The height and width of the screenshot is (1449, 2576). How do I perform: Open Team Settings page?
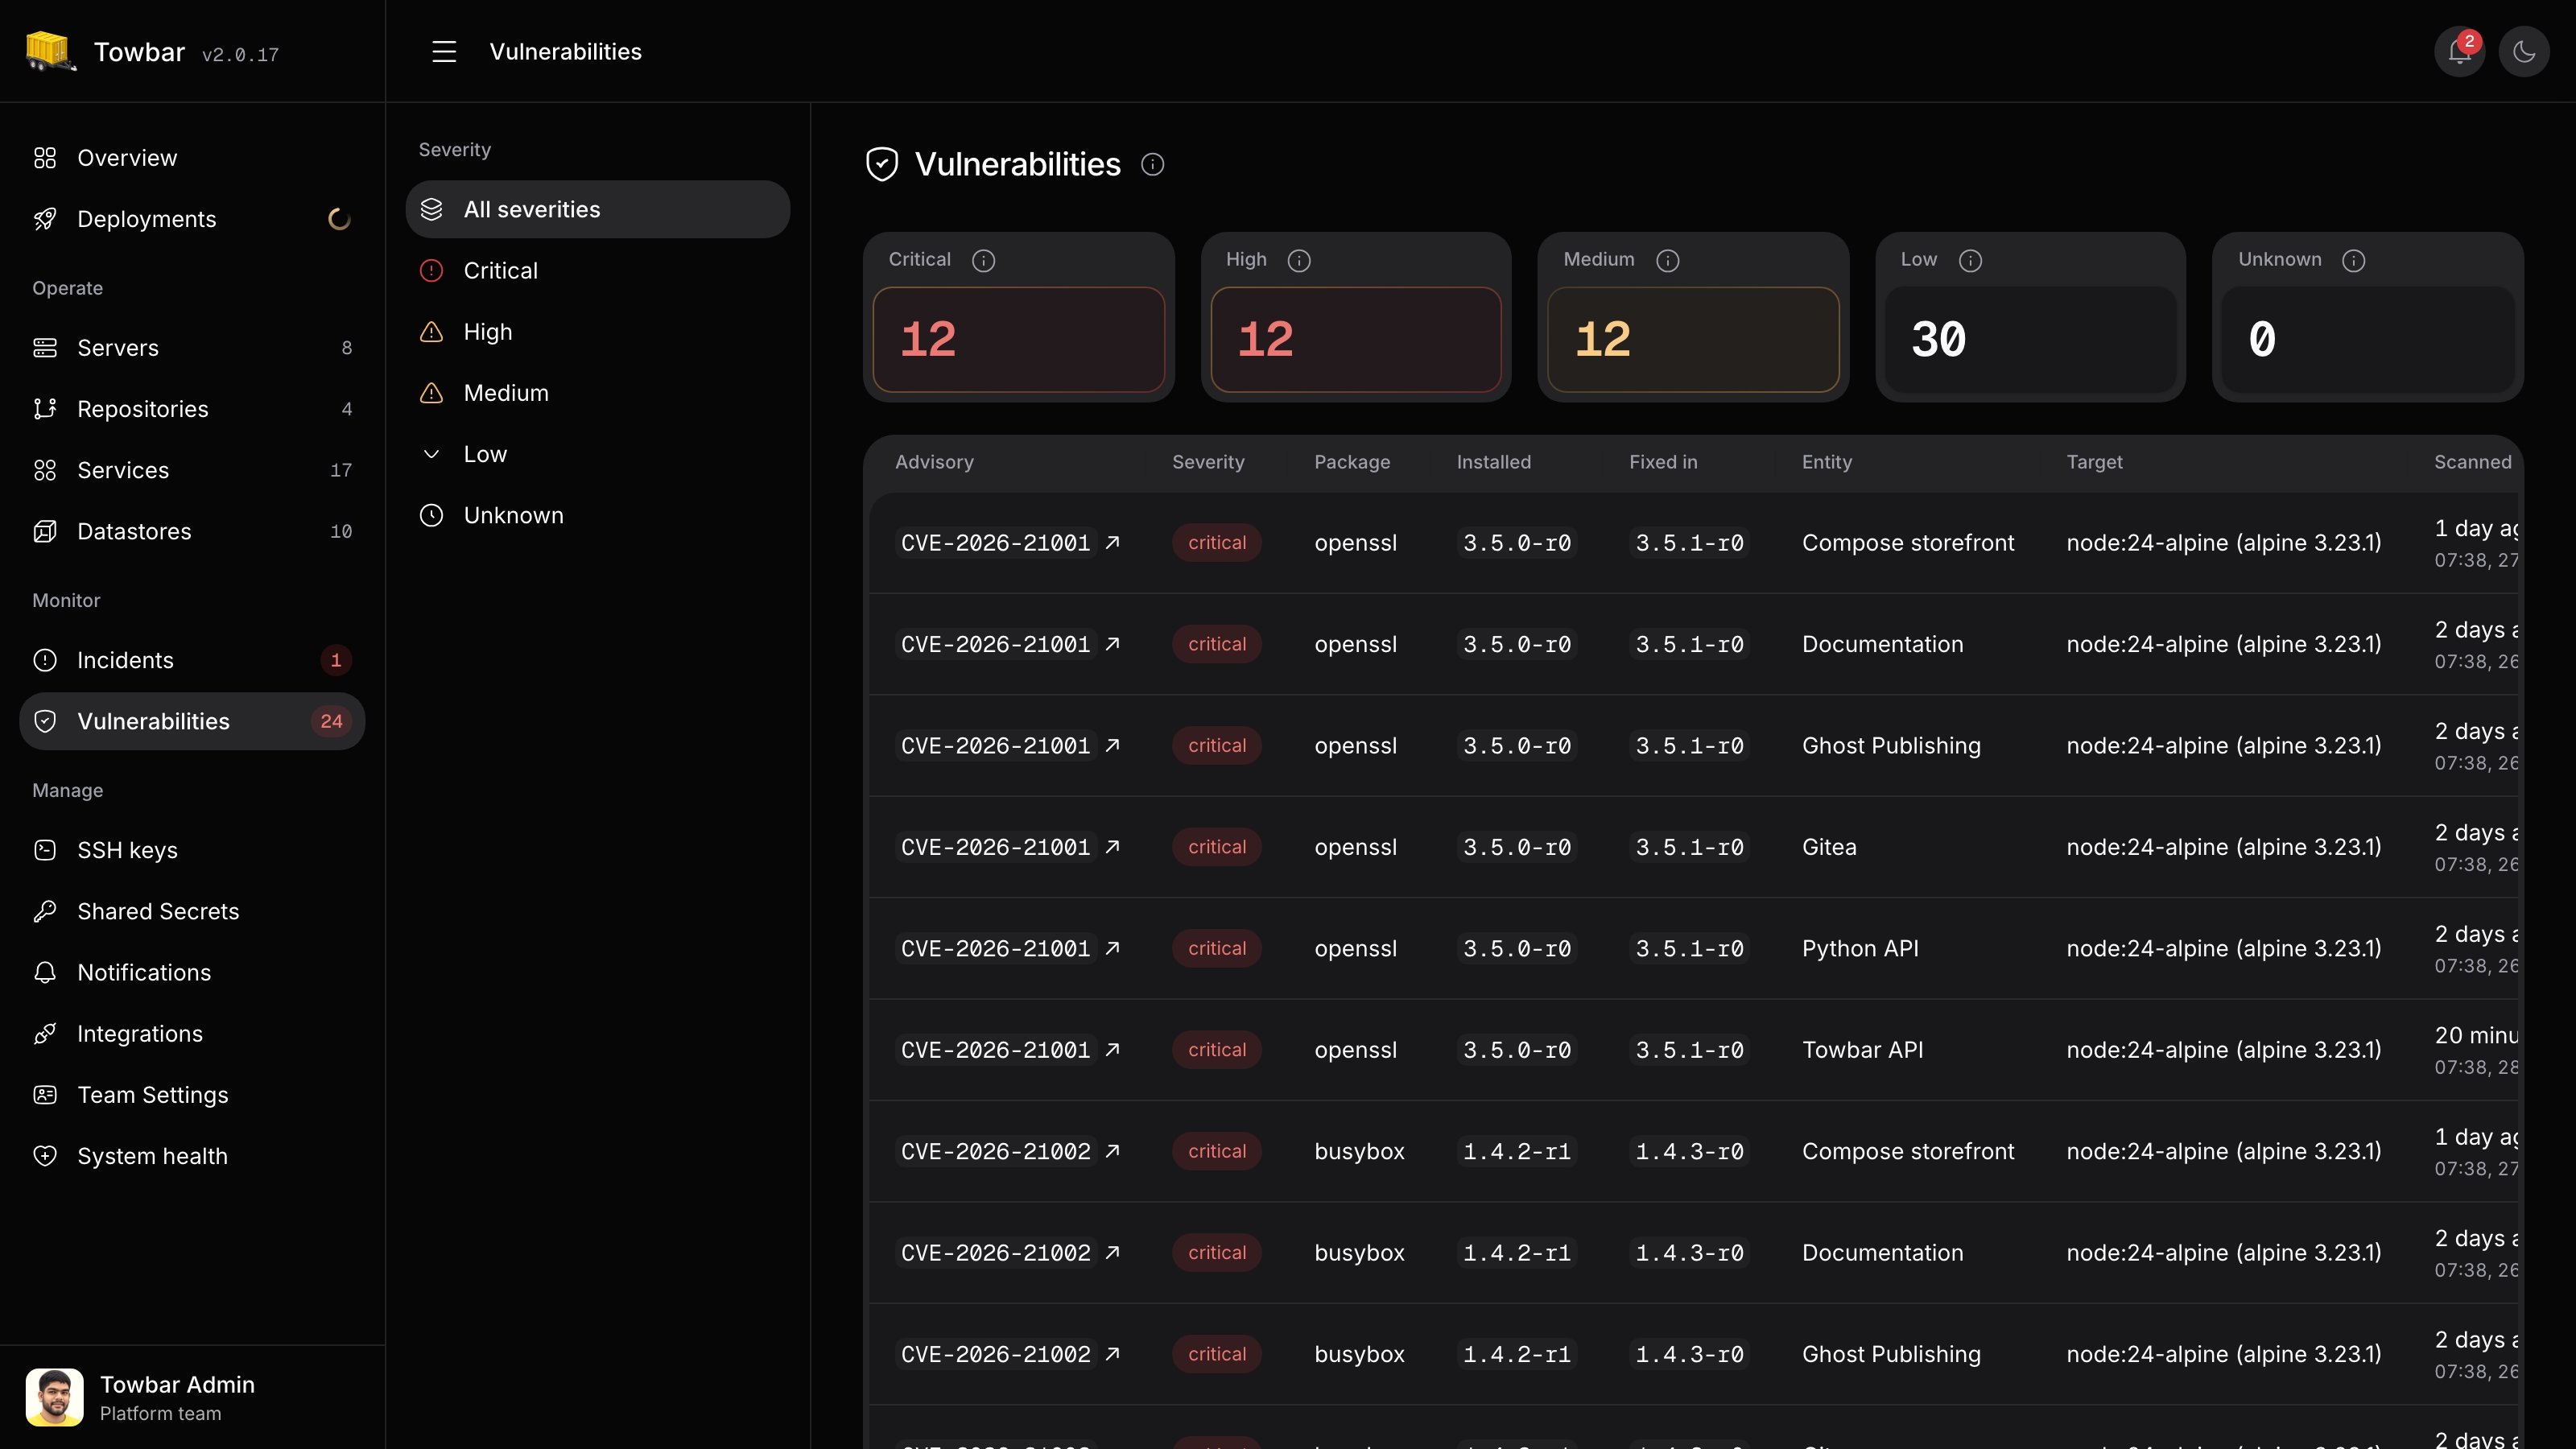(192, 1094)
